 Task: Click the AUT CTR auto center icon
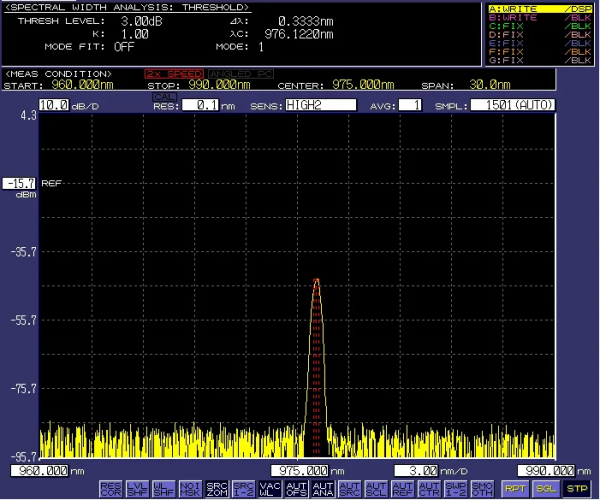point(430,488)
